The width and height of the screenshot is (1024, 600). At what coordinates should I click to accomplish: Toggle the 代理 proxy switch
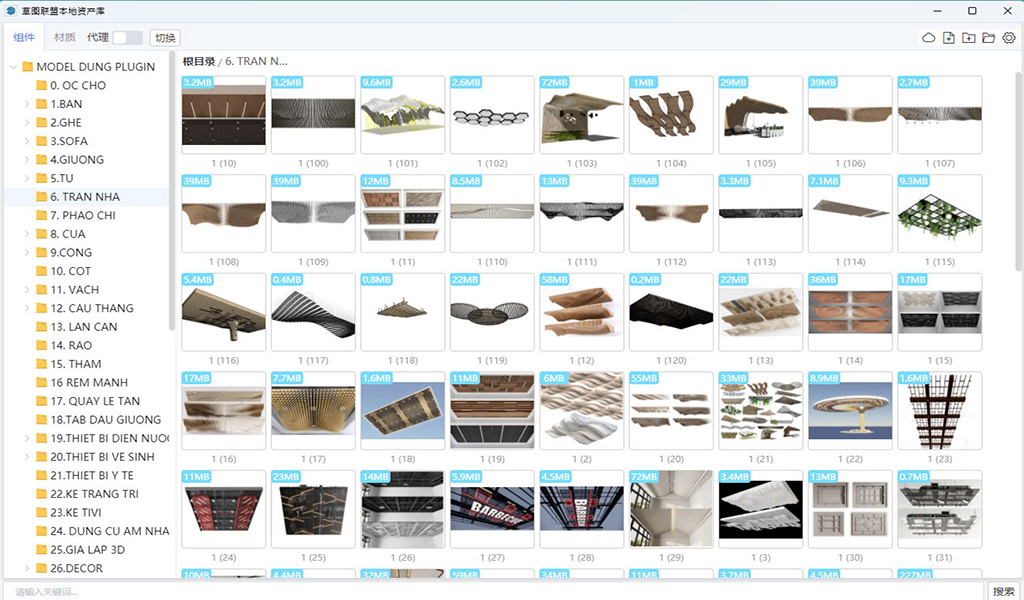click(127, 38)
